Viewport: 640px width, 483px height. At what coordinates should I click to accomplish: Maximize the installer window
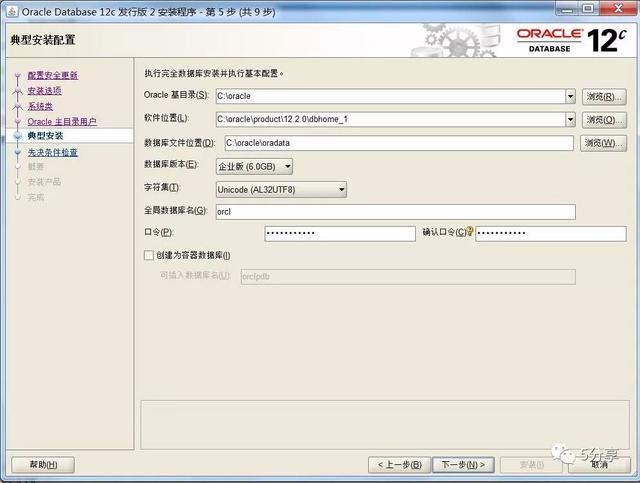point(588,9)
